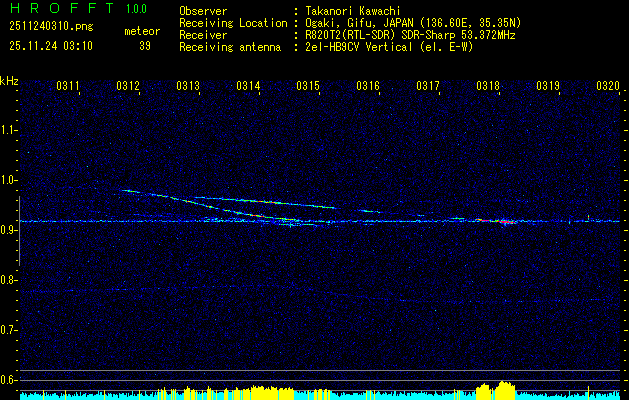Click the HROFFT title text

[x=62, y=8]
